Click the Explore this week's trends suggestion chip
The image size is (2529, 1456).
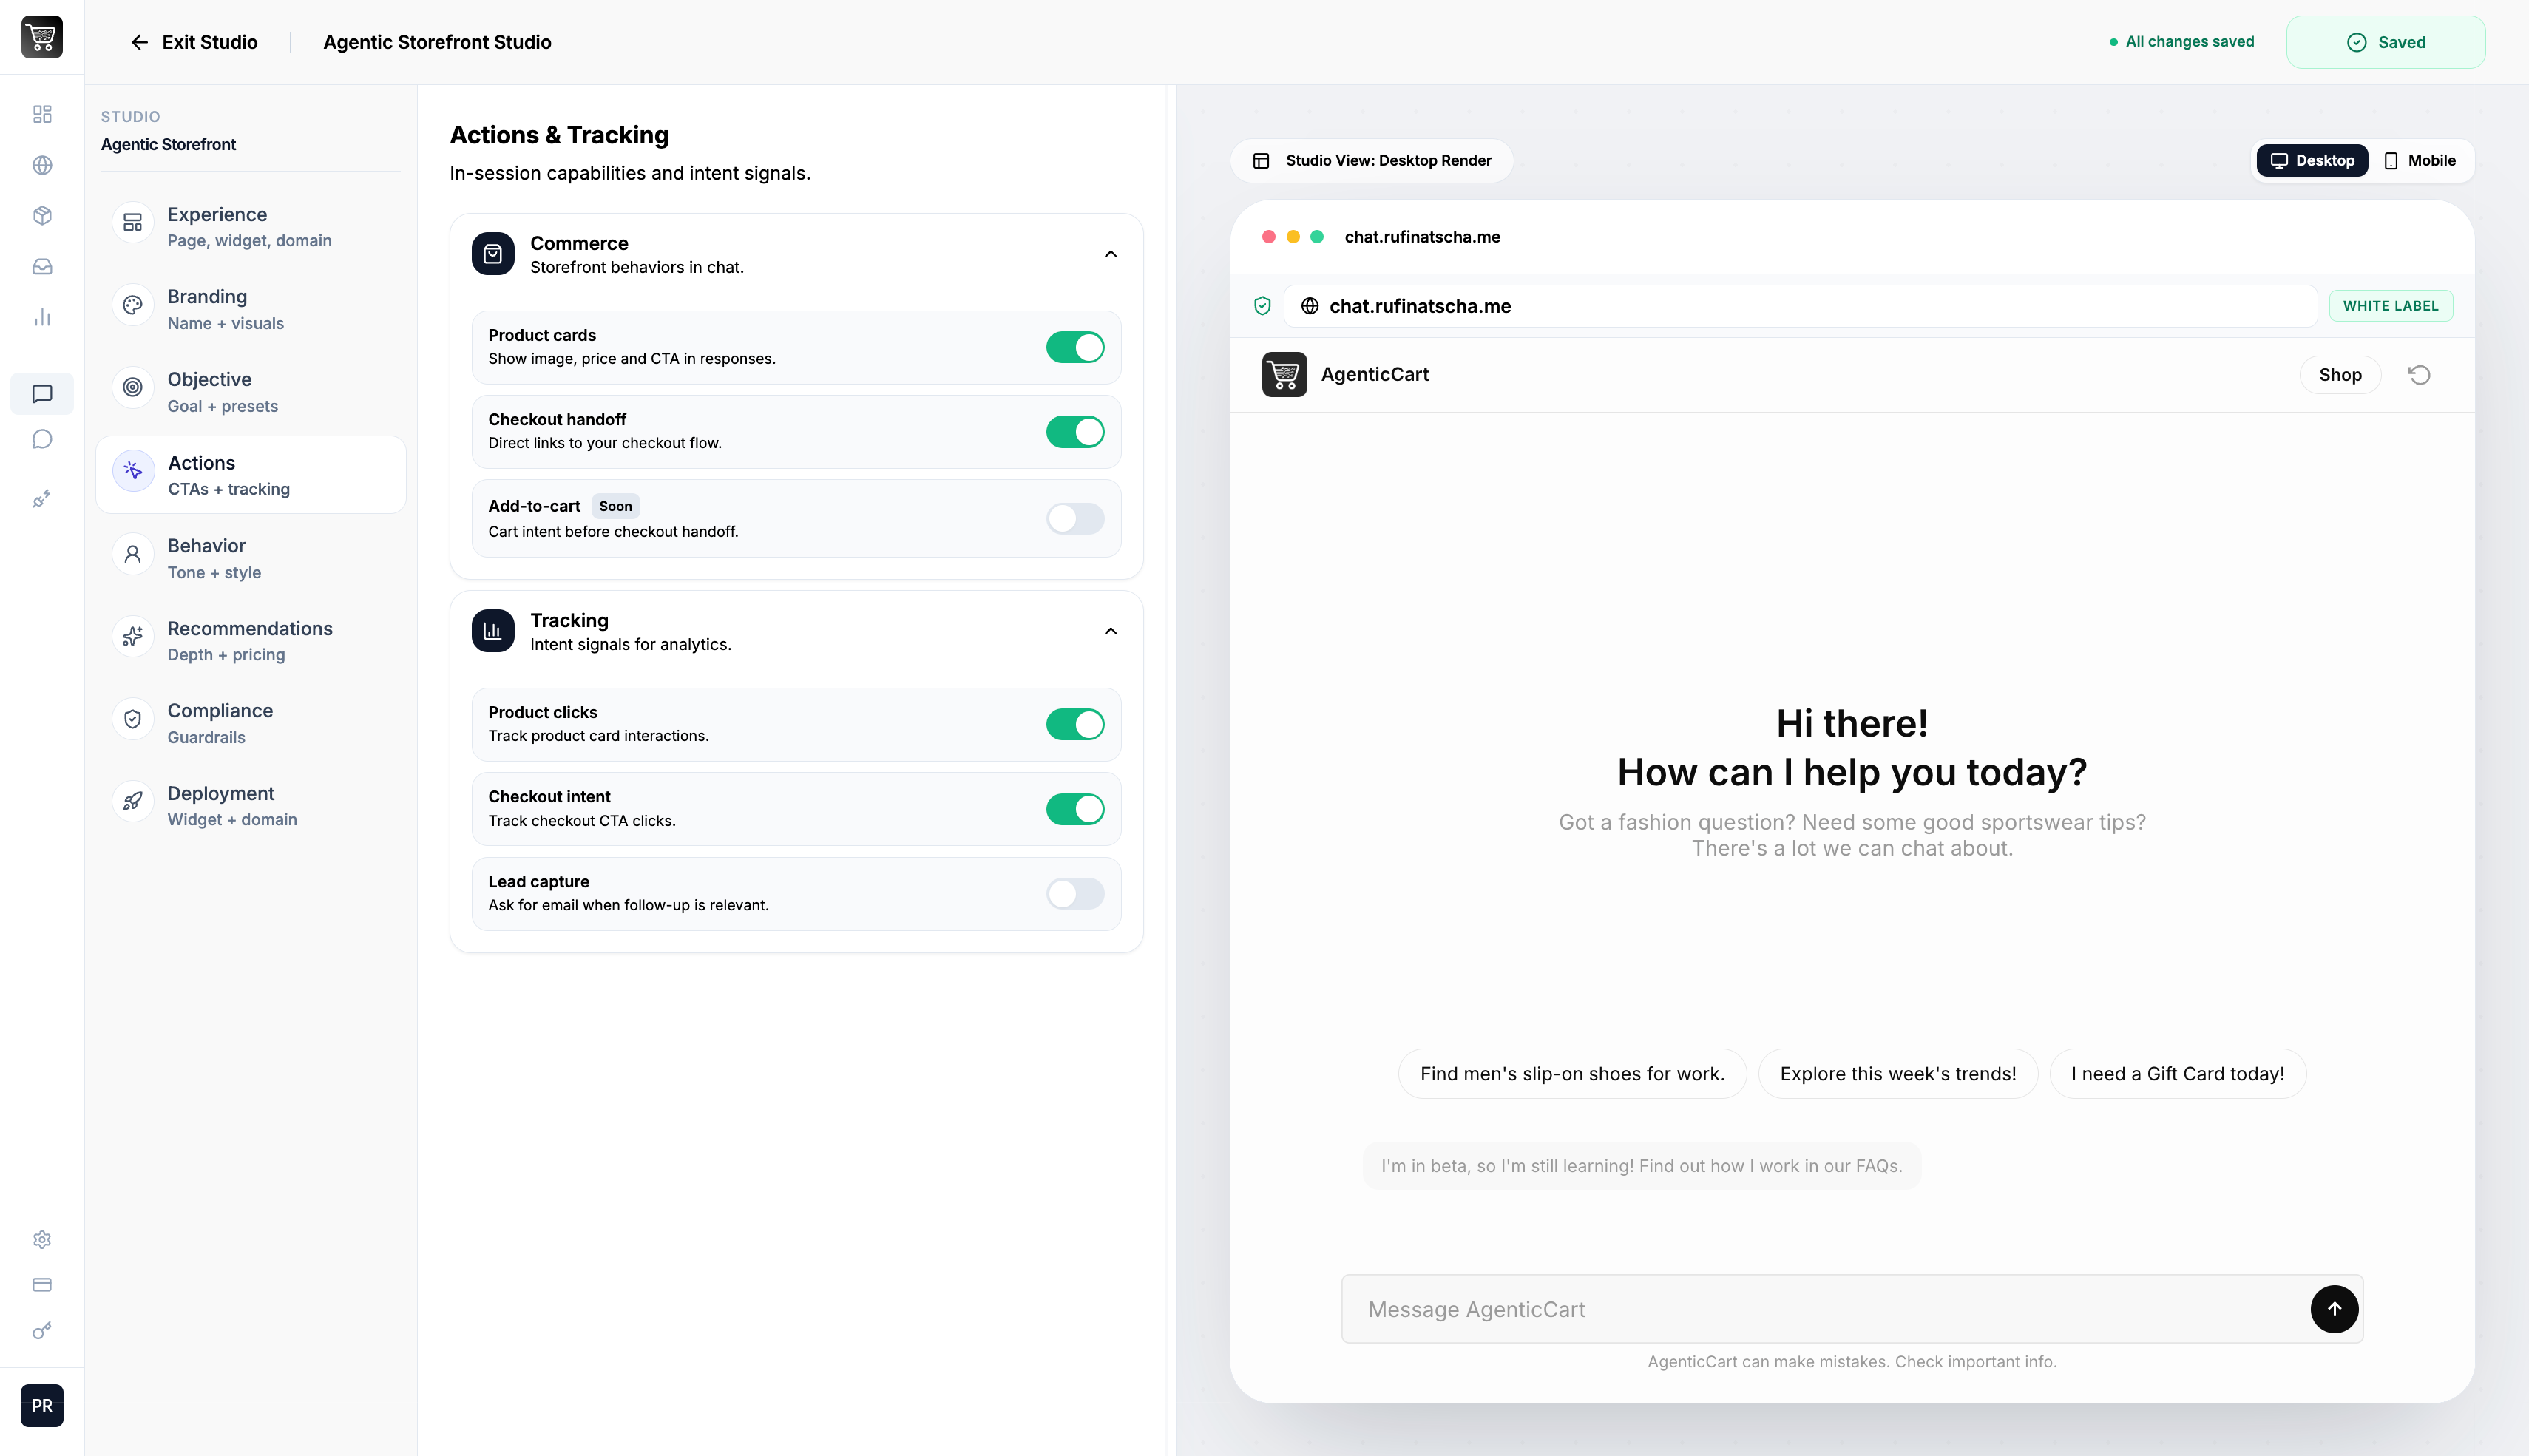(1897, 1073)
